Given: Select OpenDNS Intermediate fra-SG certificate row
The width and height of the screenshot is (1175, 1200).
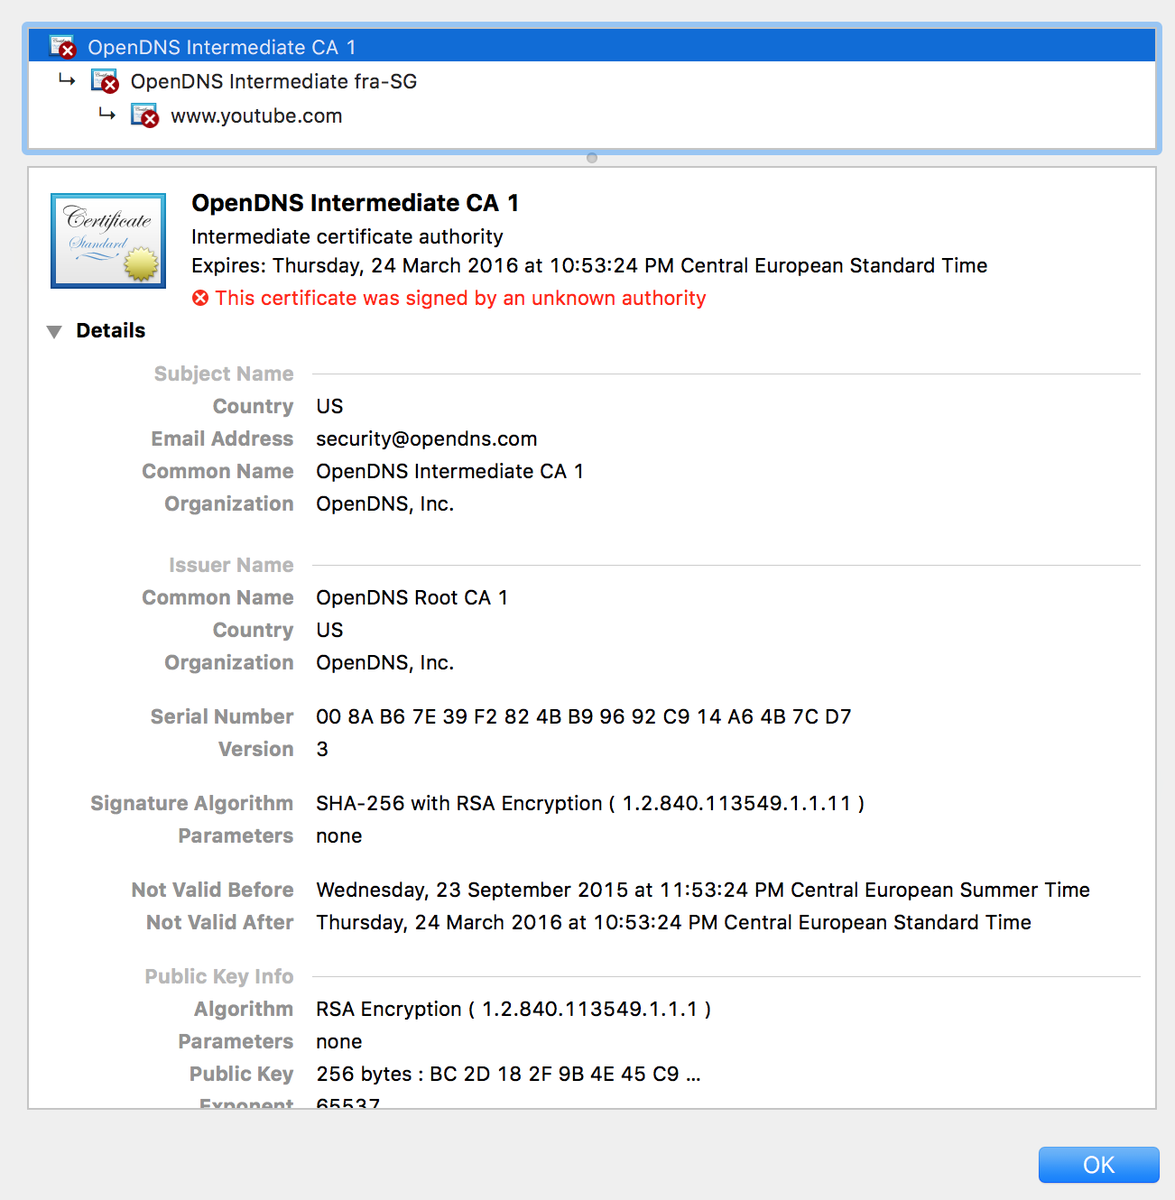Looking at the screenshot, I should [x=592, y=81].
